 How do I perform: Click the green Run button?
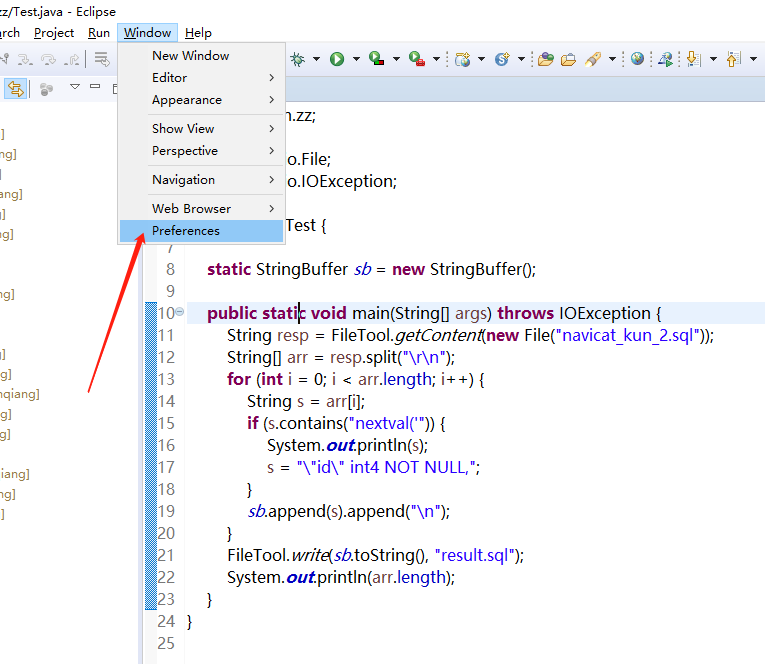(337, 60)
